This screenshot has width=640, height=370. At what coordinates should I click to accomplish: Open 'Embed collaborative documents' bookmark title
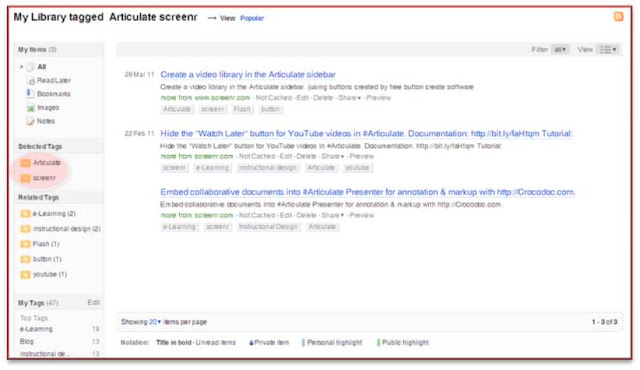pos(367,192)
